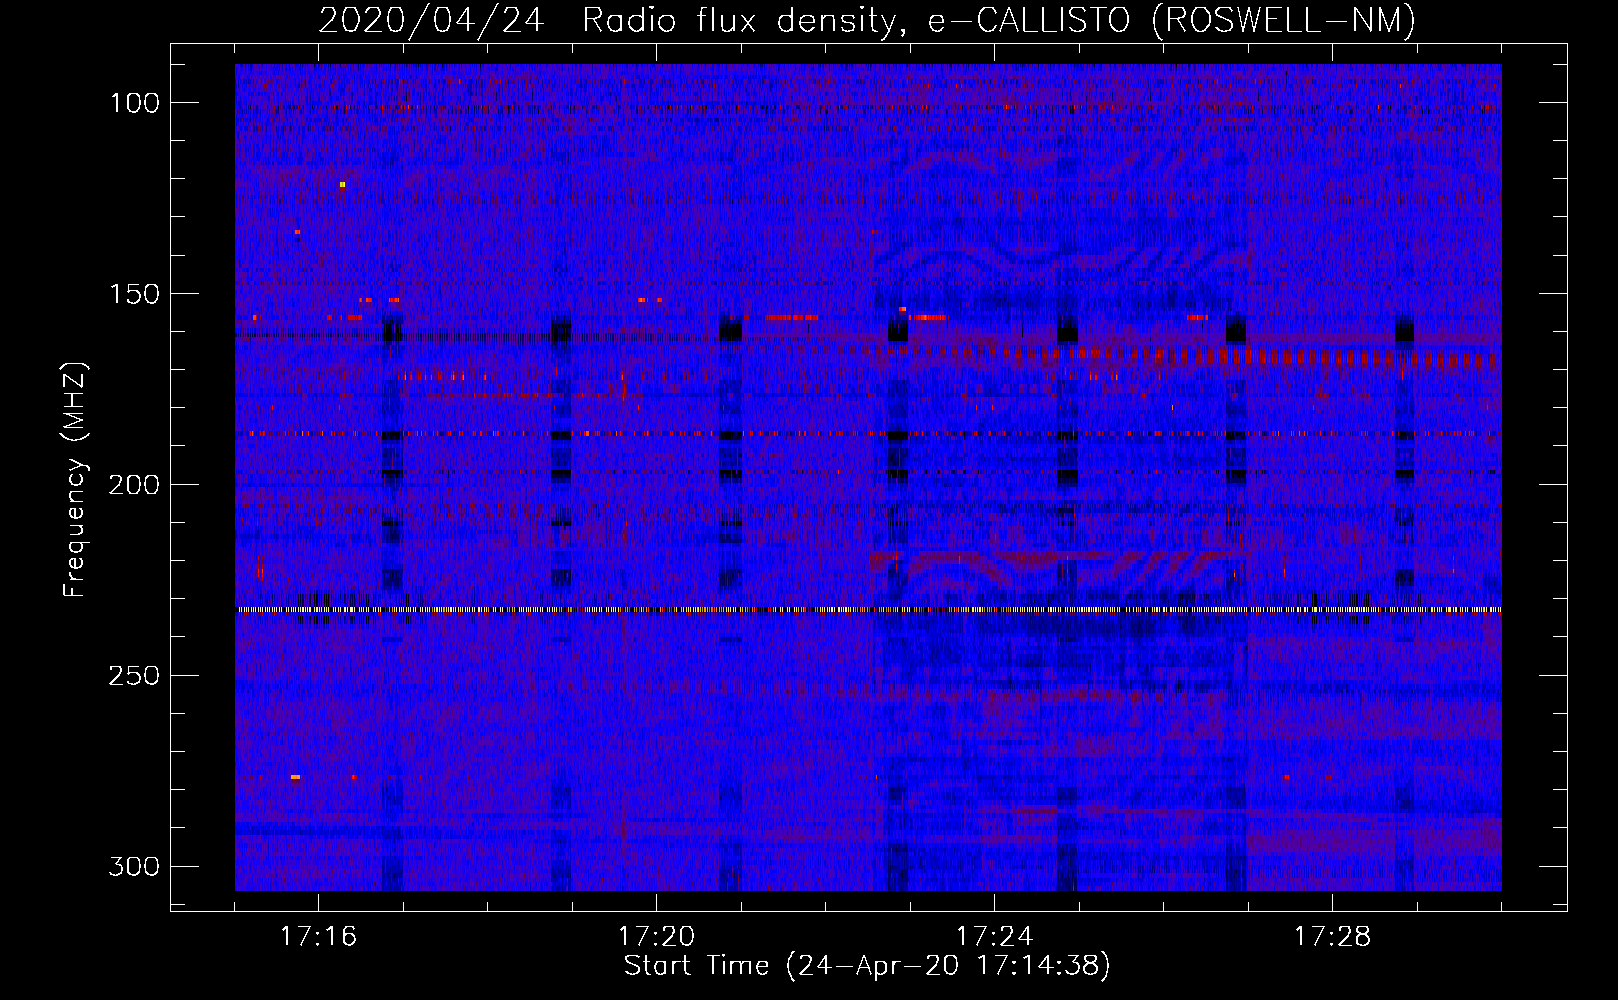Click the "Start Time (24-Apr-20 17:14:38)" label
This screenshot has width=1618, height=1000.
(867, 966)
